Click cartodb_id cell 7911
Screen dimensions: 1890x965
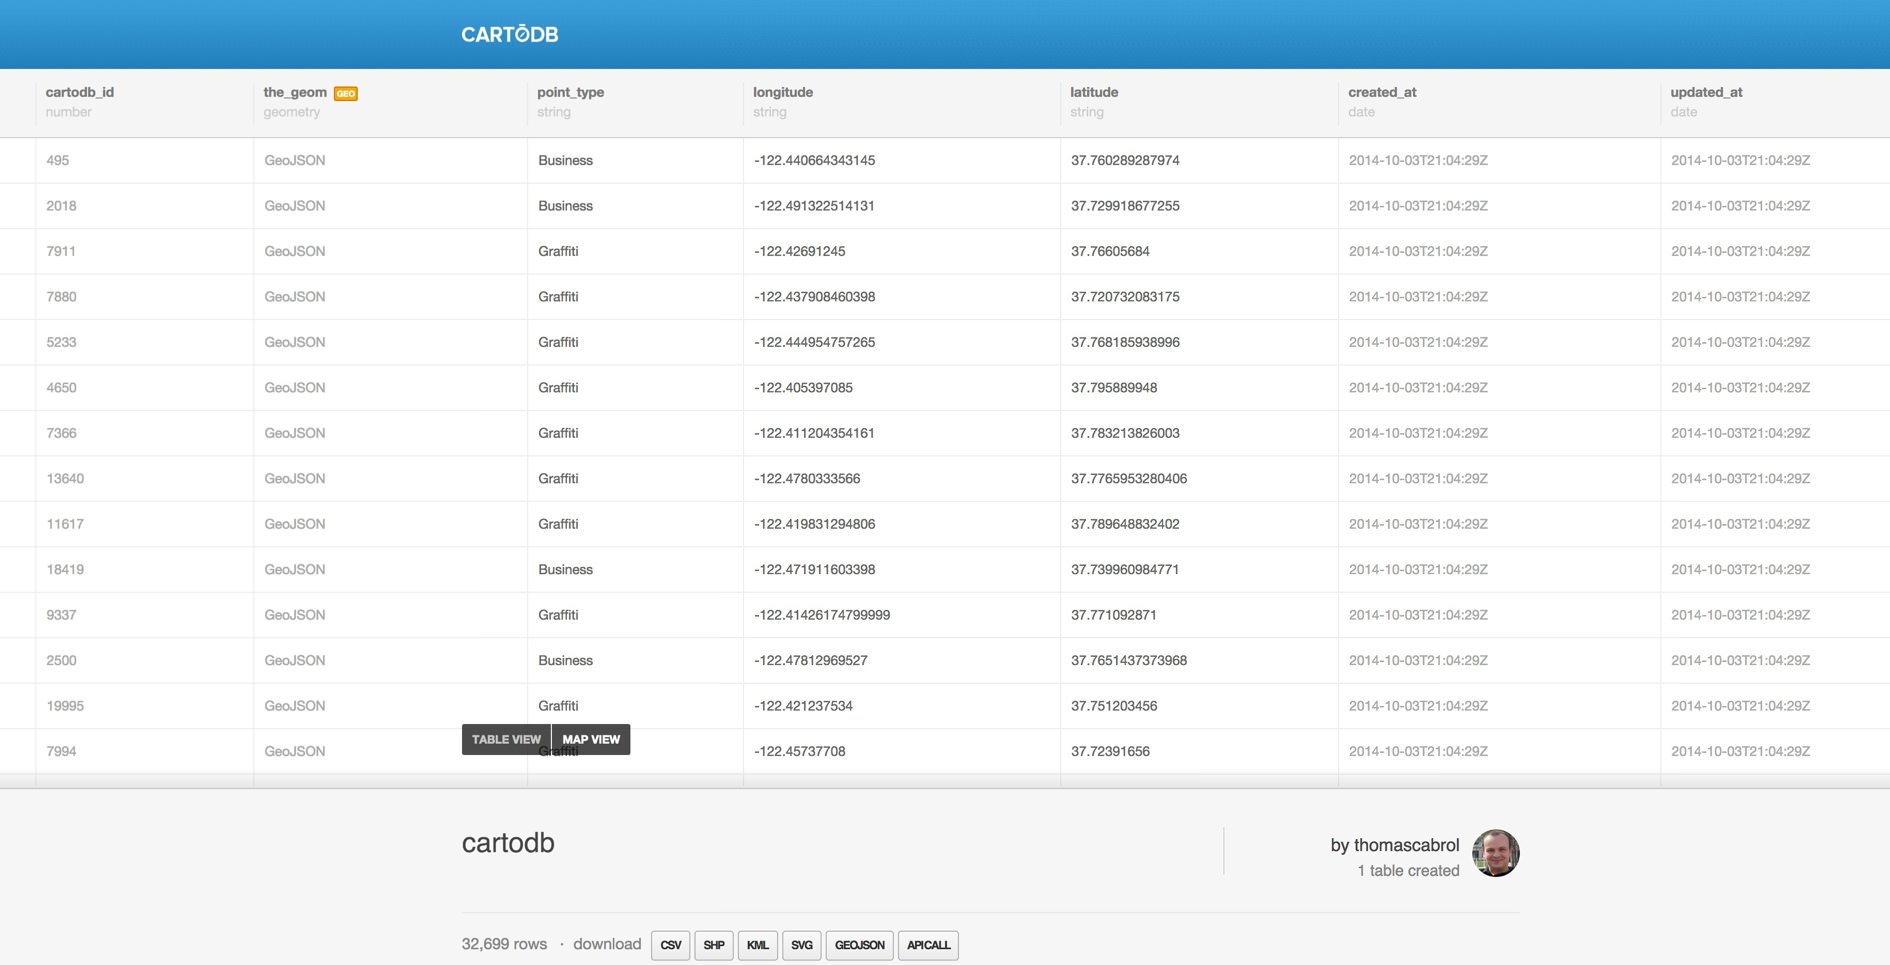tap(61, 251)
